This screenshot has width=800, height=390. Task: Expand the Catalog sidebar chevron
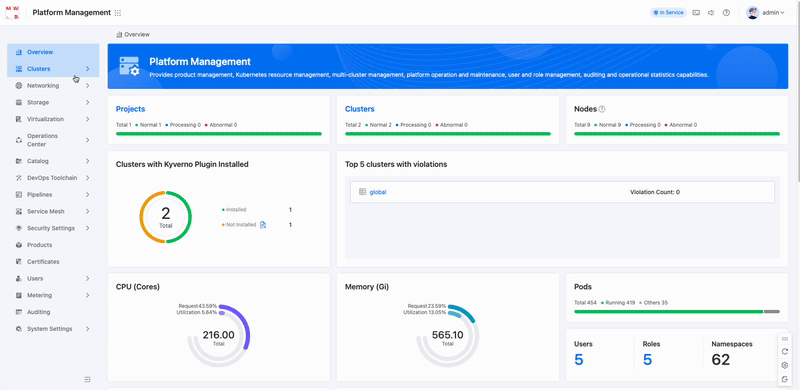coord(87,161)
